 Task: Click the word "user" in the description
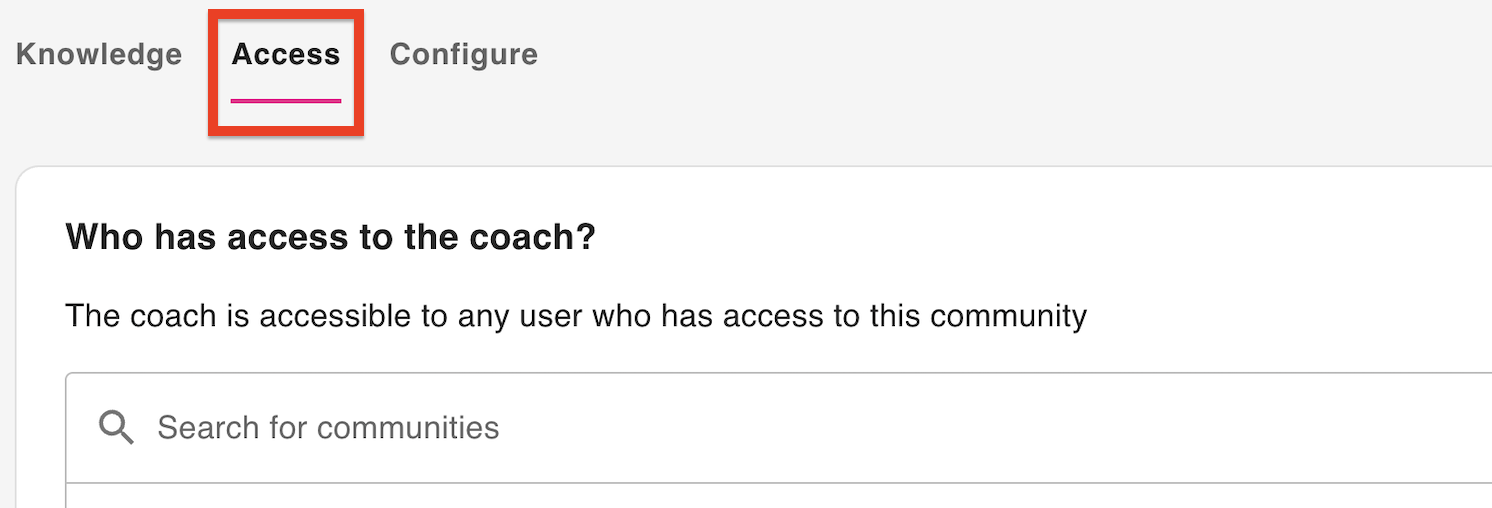[550, 317]
